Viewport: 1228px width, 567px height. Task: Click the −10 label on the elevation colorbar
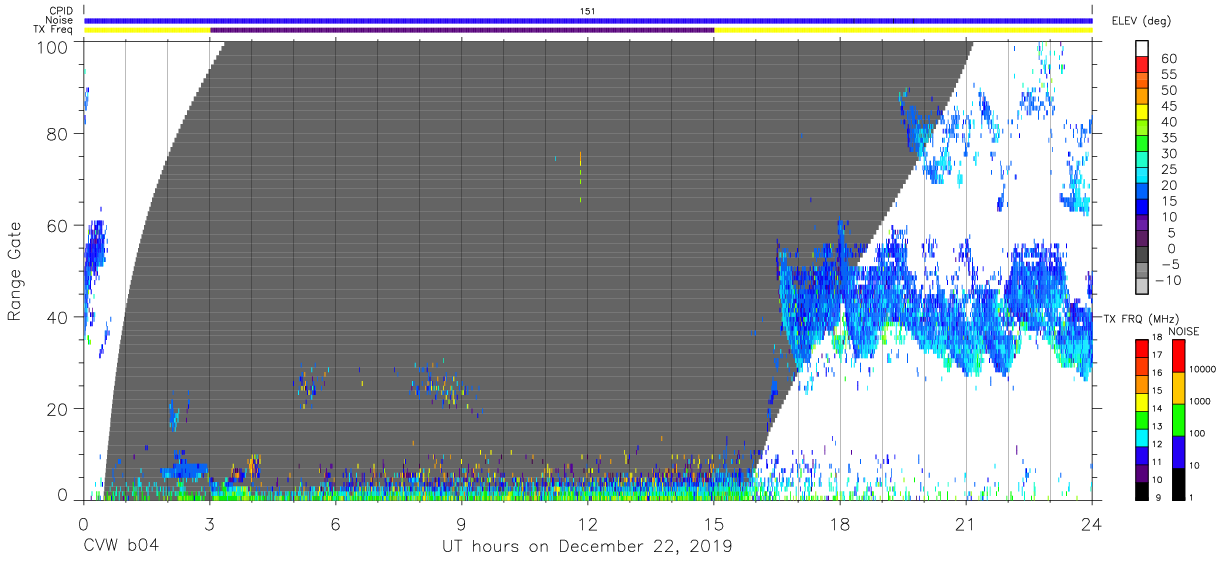click(x=1169, y=280)
